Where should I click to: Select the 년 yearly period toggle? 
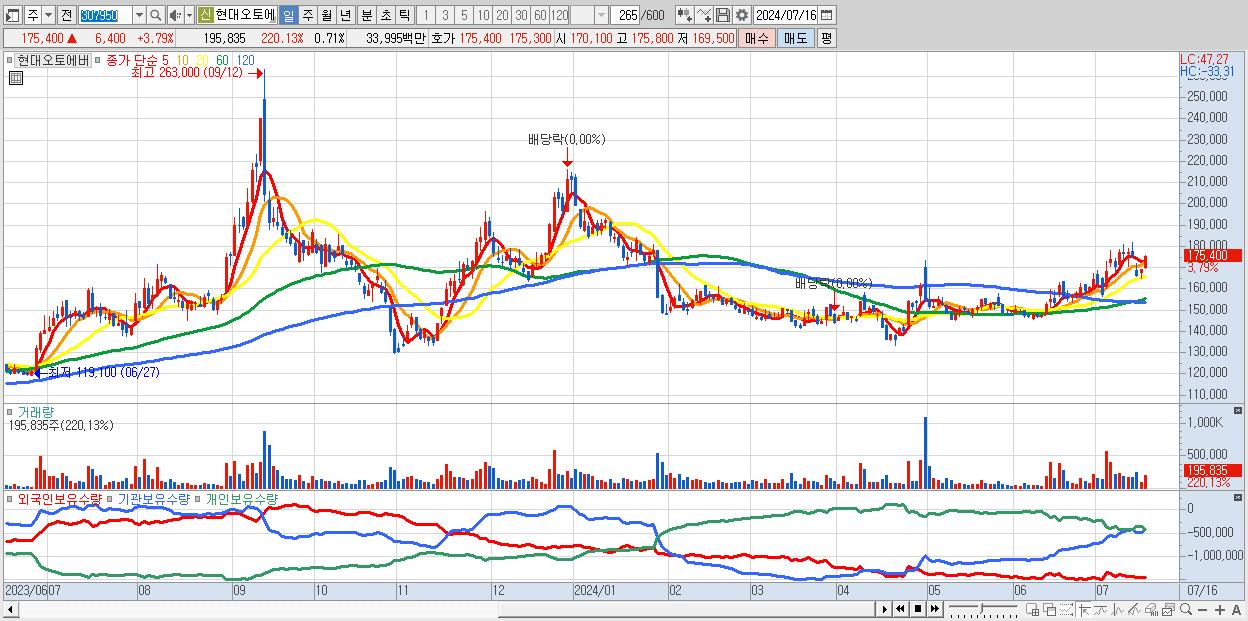345,15
